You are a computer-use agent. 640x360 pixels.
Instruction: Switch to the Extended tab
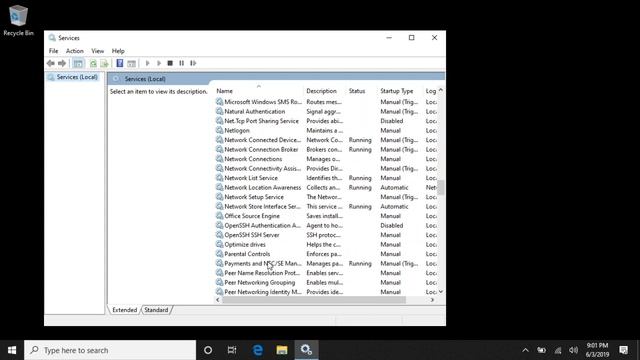coord(124,310)
